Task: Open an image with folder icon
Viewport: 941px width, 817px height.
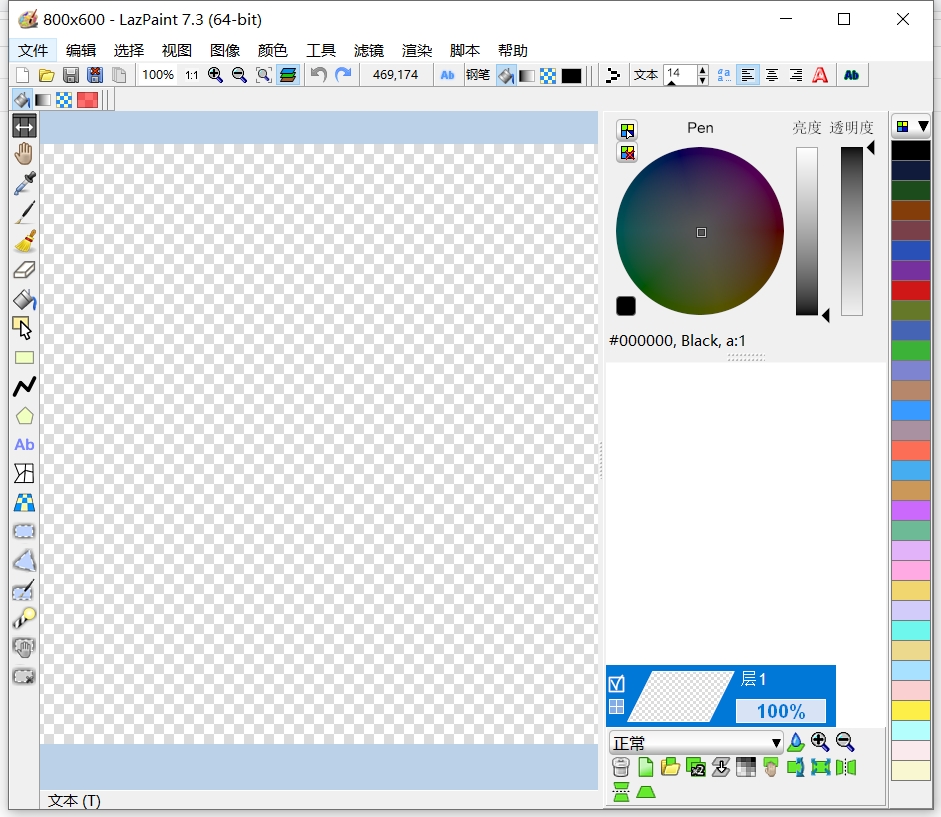Action: pos(46,75)
